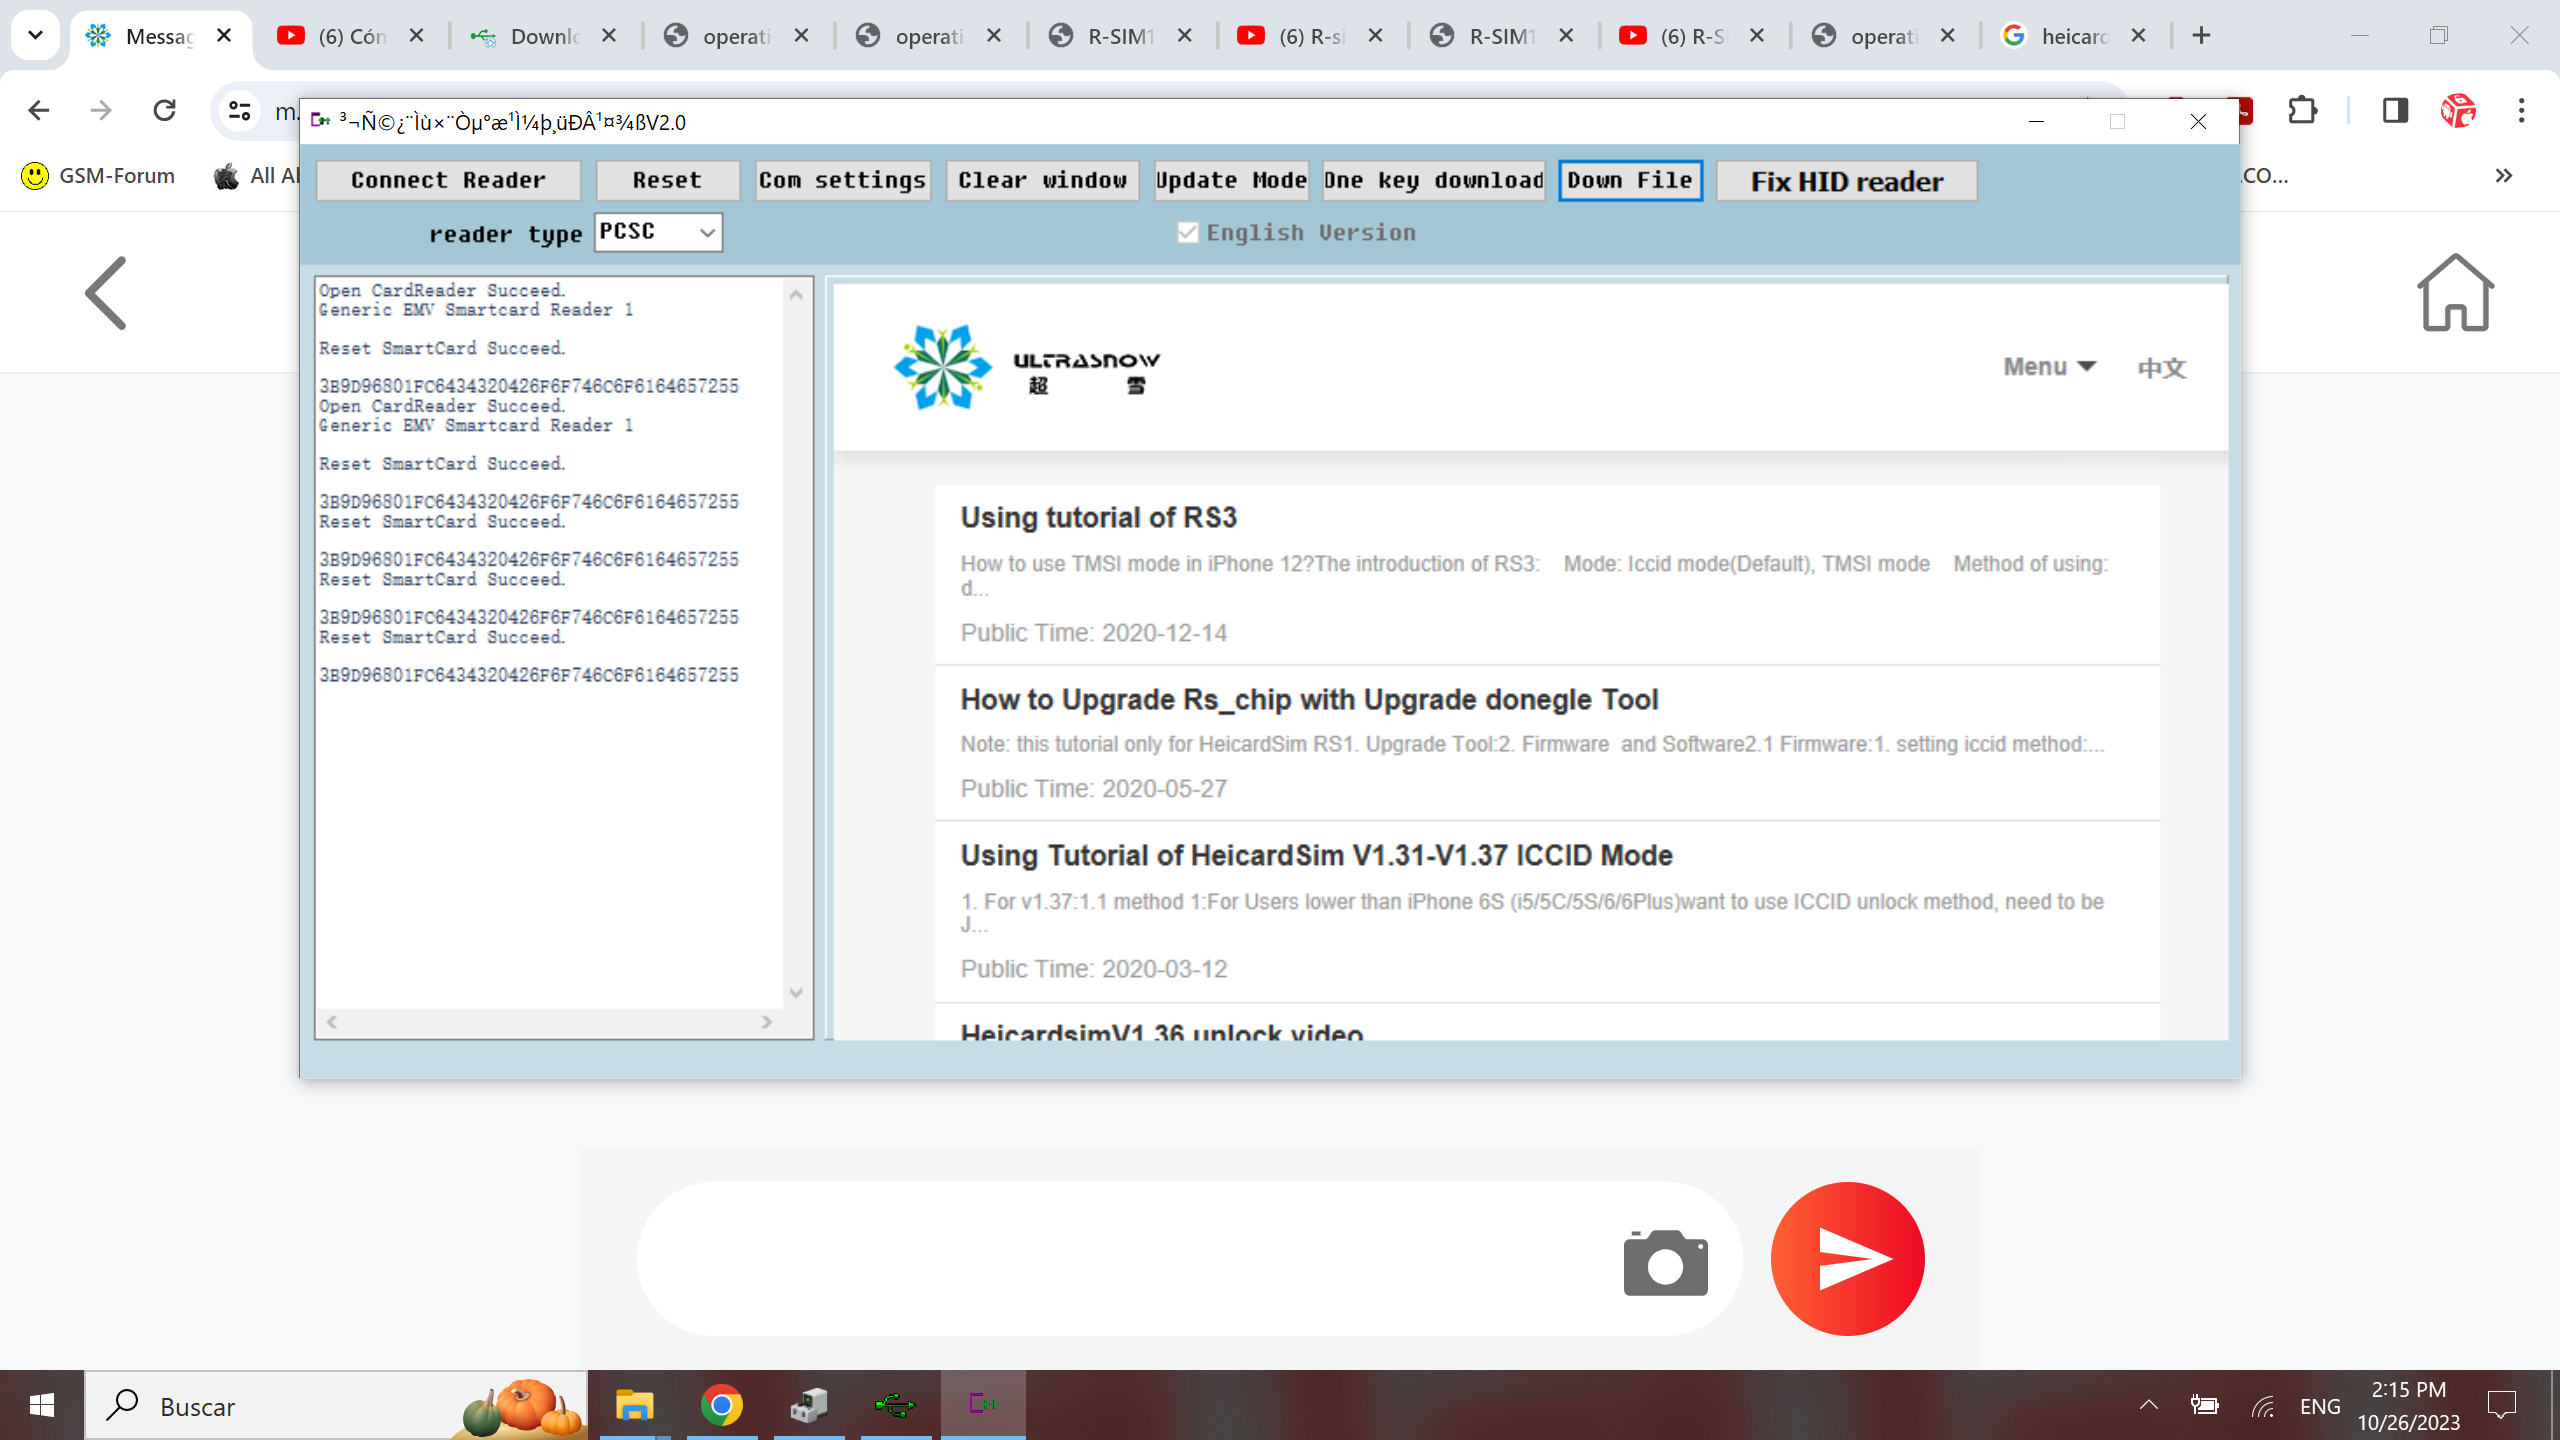Click the log window vertical scrollbar down arrow
The image size is (2560, 1440).
coord(796,993)
